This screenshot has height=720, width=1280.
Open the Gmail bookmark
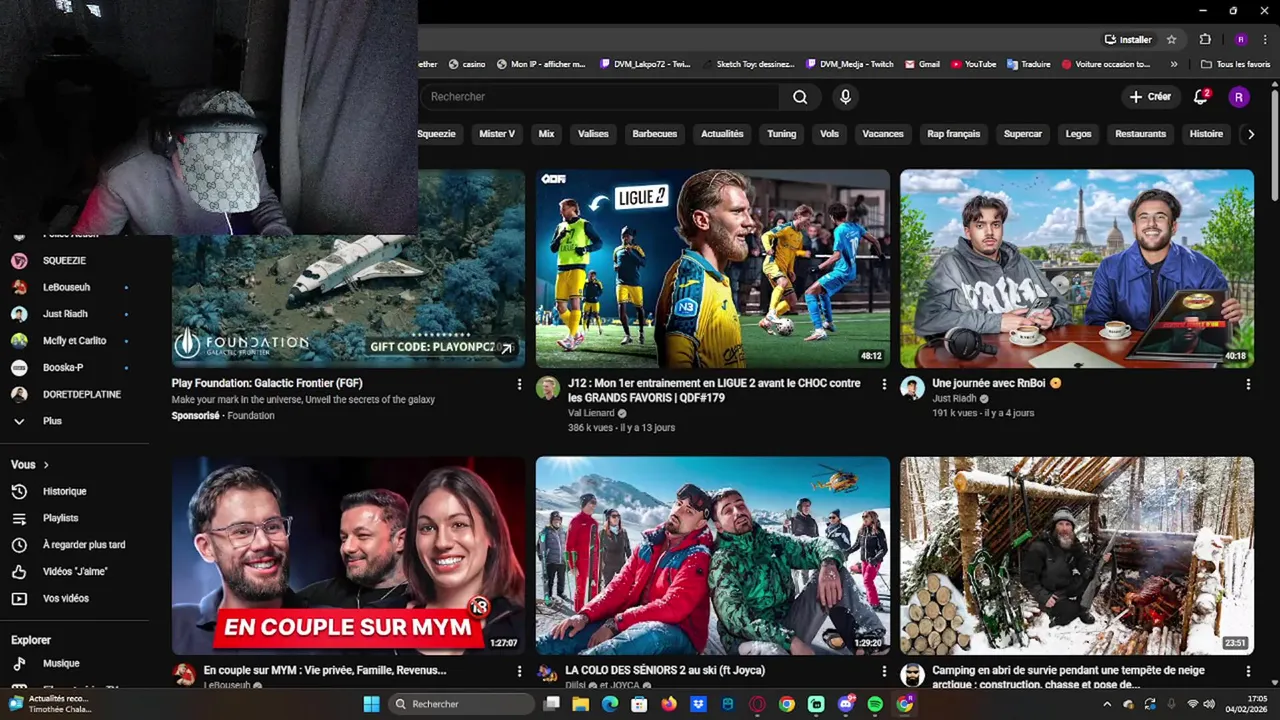coord(922,64)
